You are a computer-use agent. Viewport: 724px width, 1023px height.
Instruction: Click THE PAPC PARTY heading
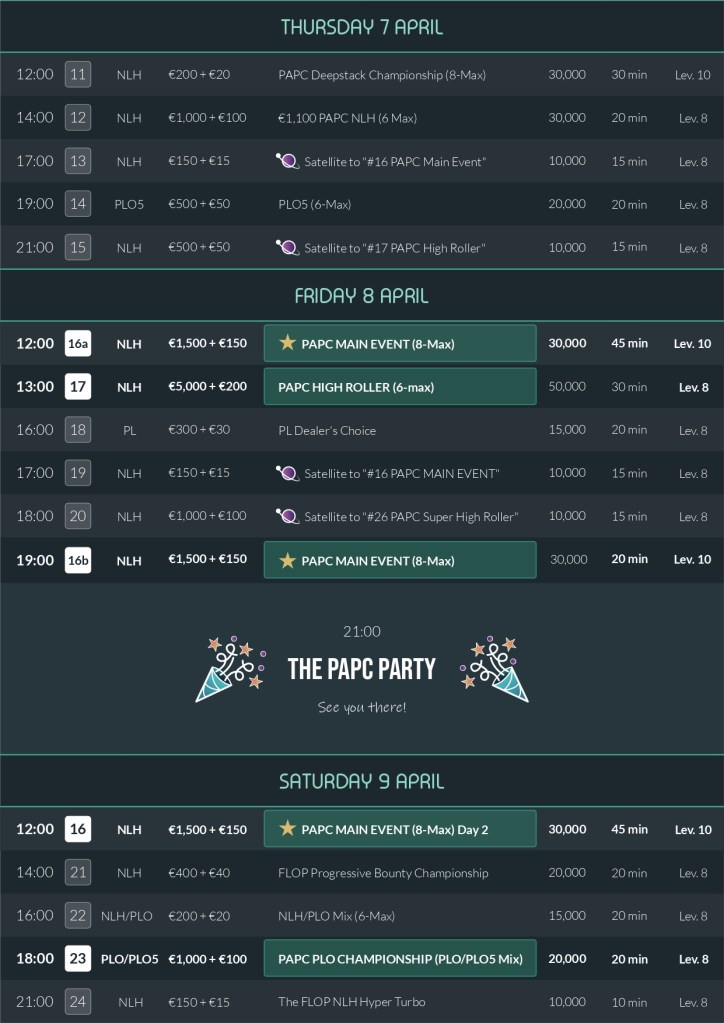pos(362,669)
